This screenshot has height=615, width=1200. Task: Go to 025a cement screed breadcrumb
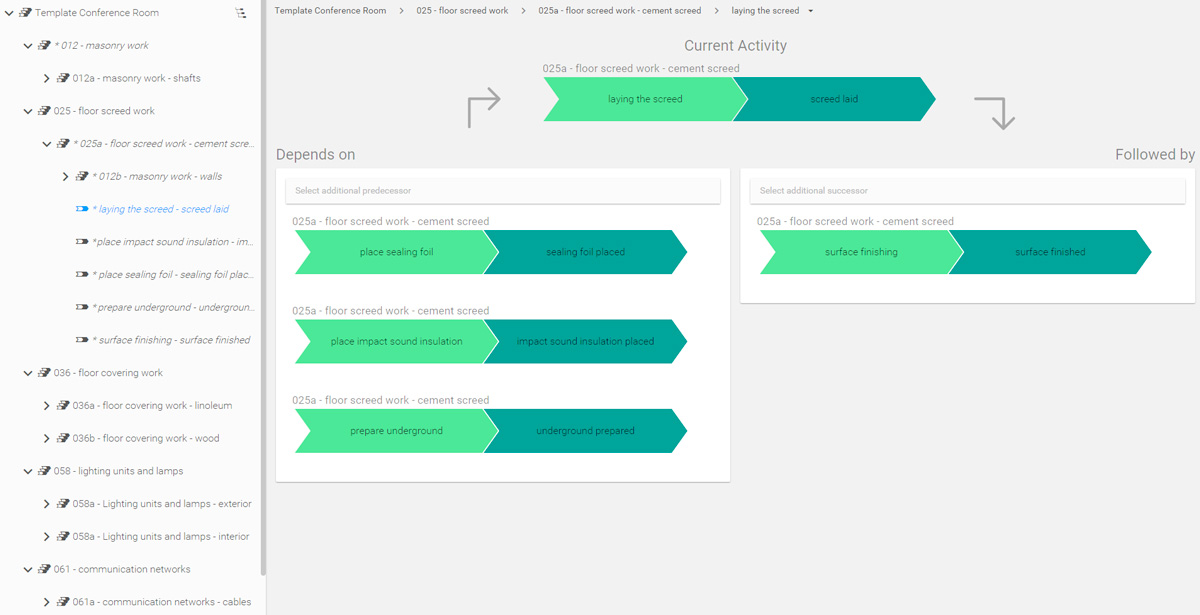pos(620,10)
